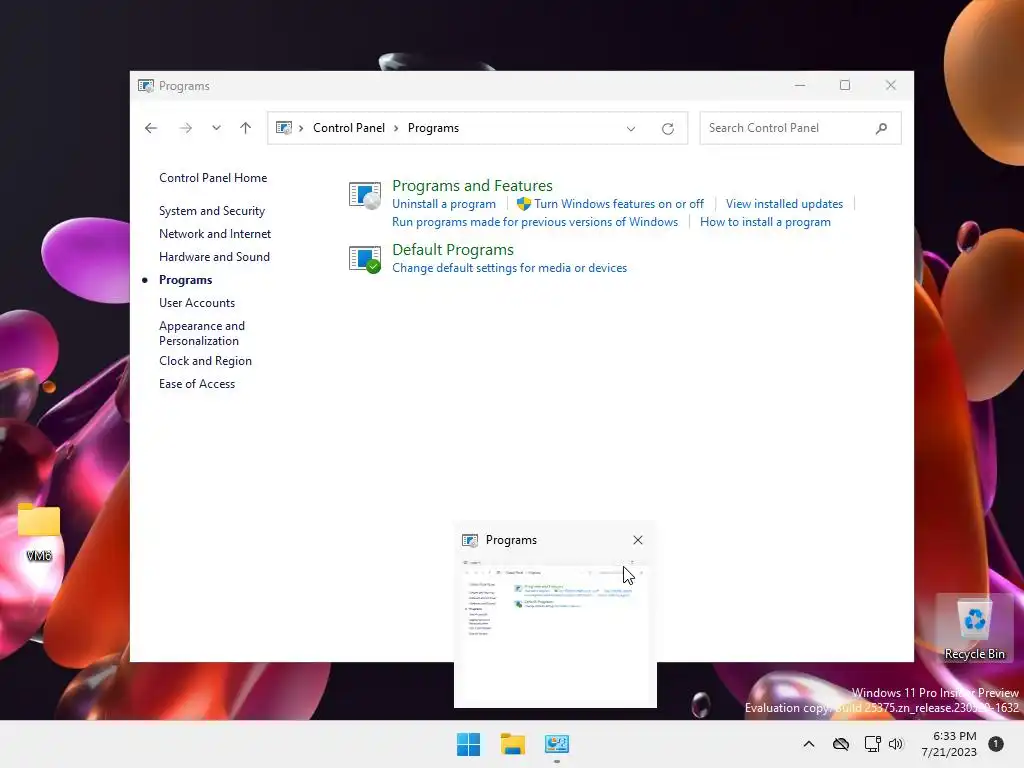Image resolution: width=1024 pixels, height=768 pixels.
Task: Click the icon in the taskbar preview header
Action: pyautogui.click(x=470, y=540)
